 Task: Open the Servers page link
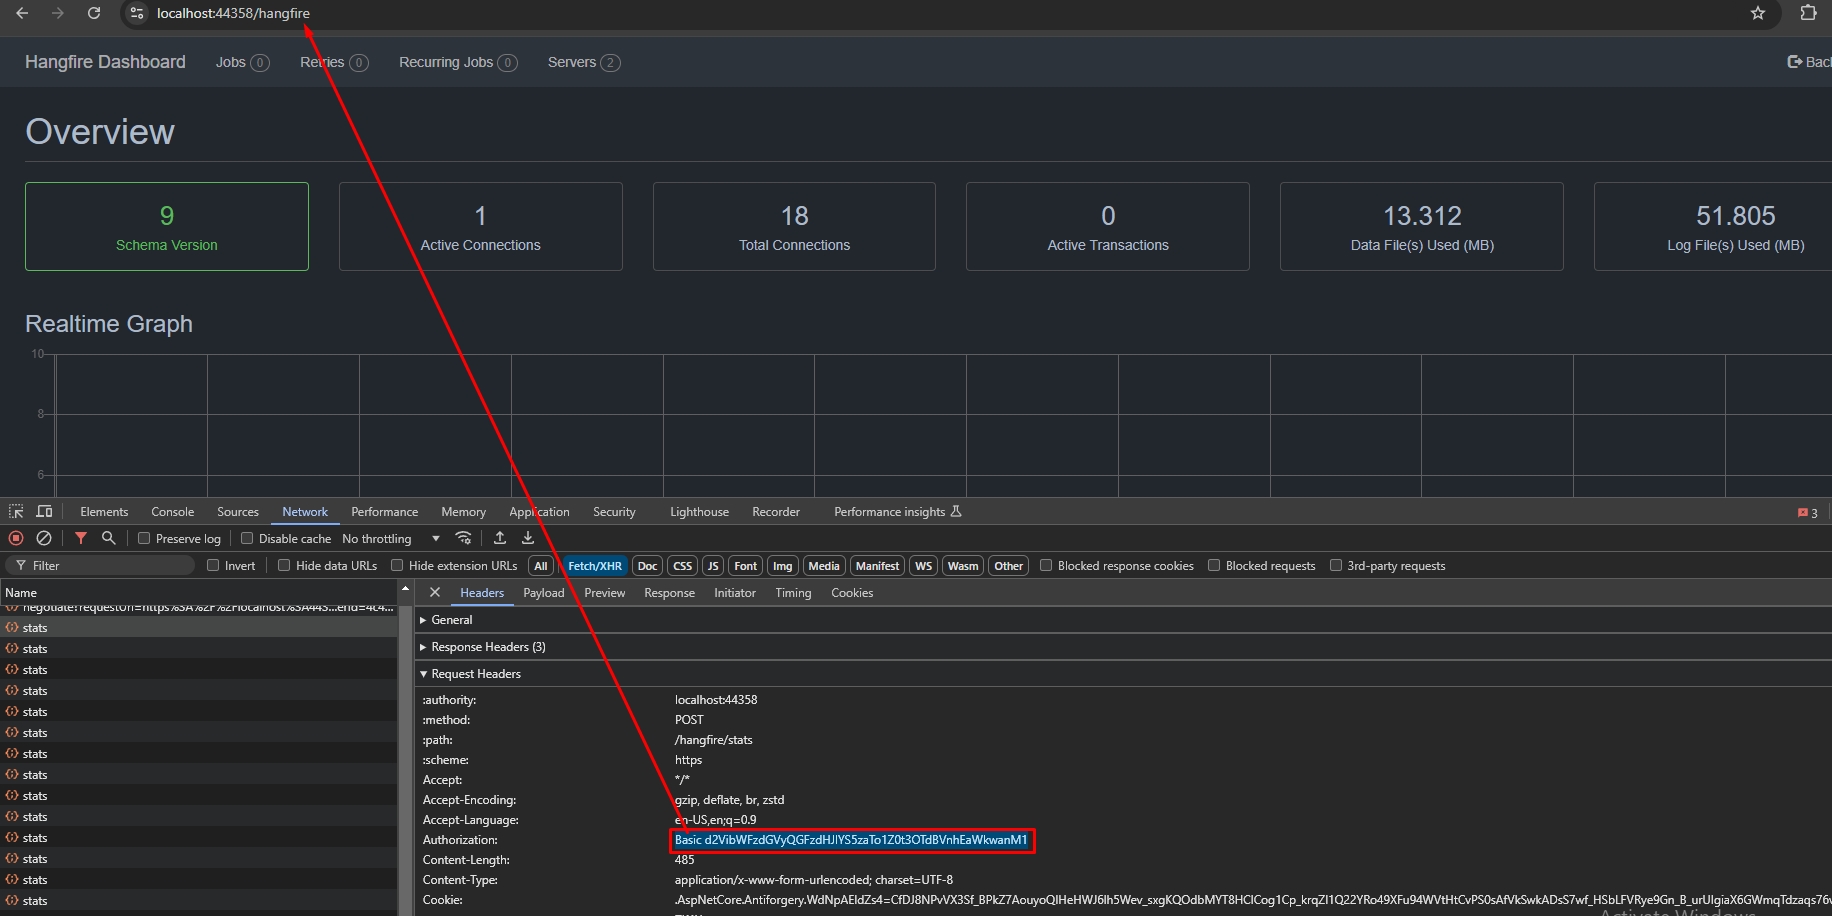click(x=584, y=62)
